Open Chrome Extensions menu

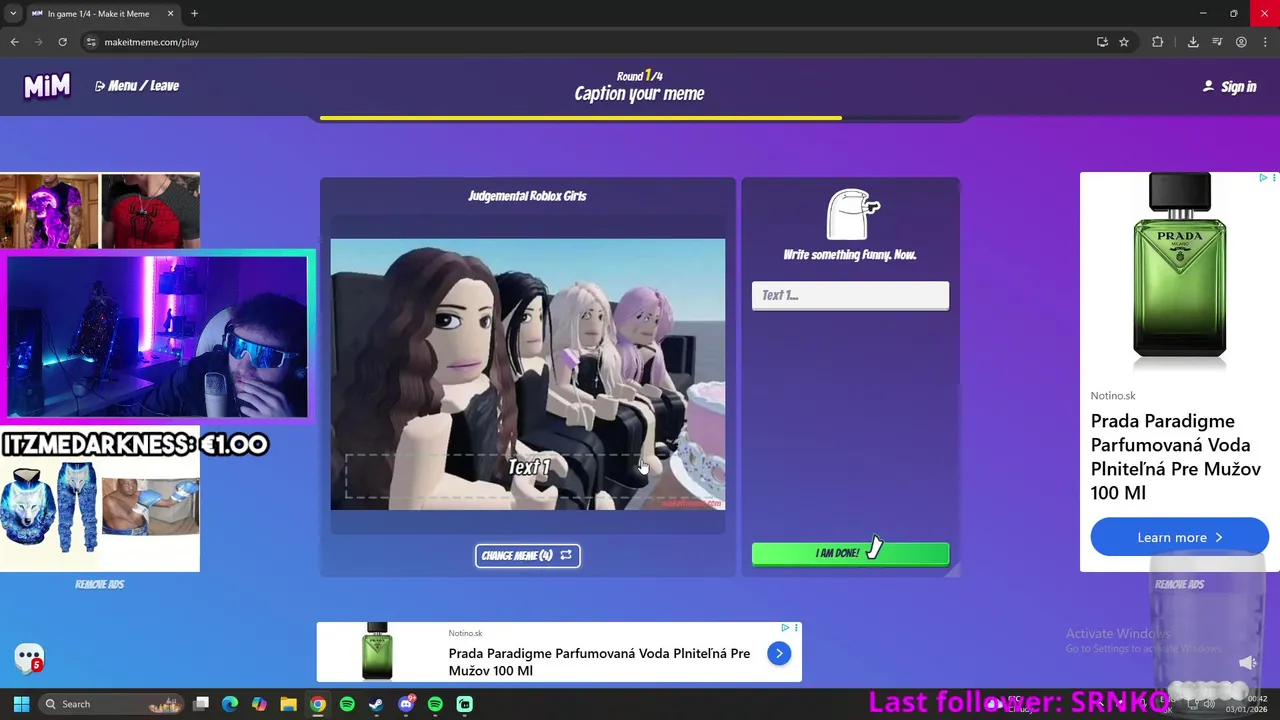(x=1158, y=42)
